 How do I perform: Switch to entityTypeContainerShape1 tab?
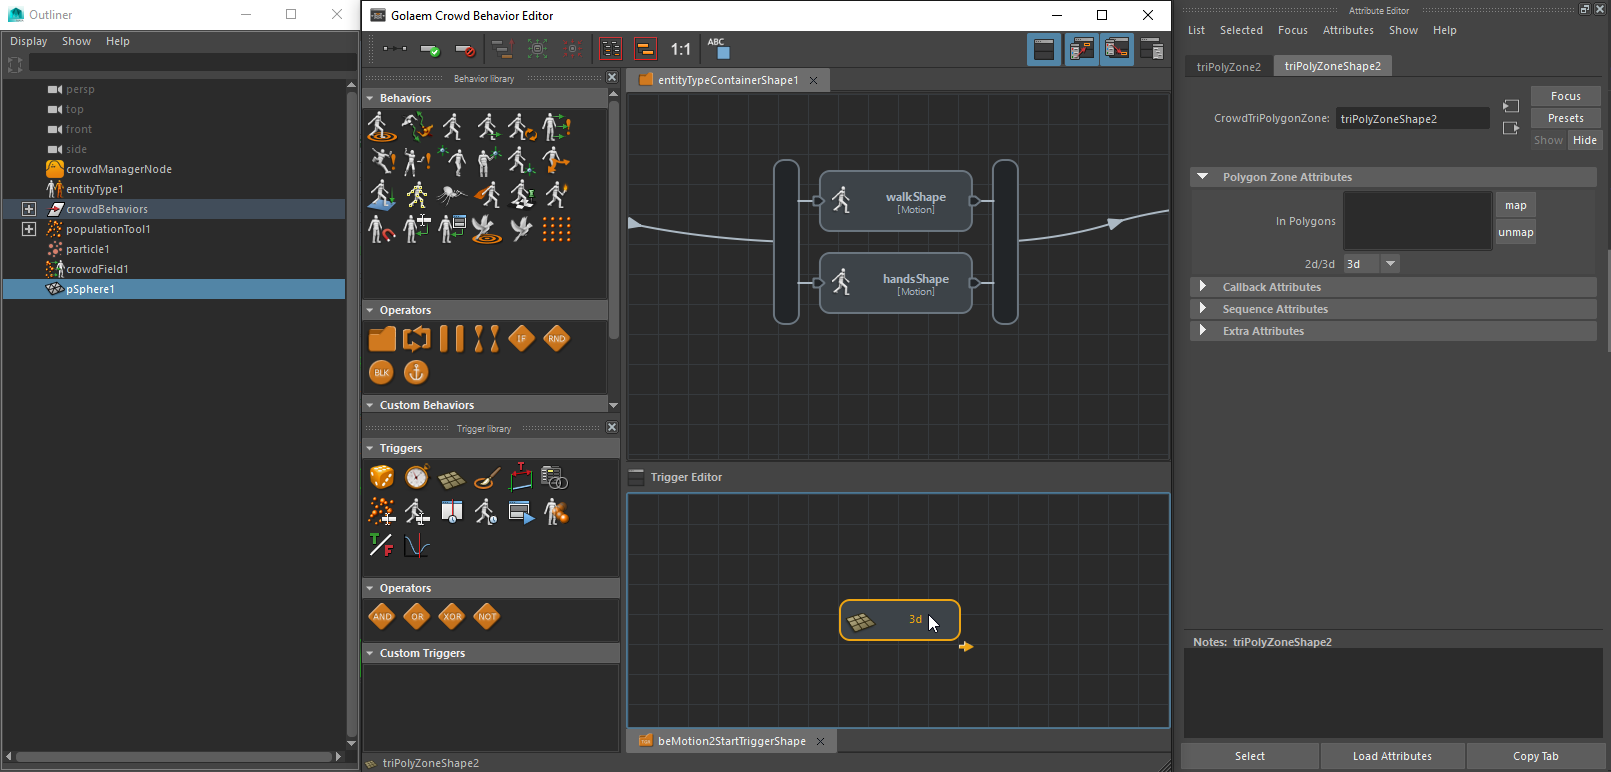(x=728, y=80)
